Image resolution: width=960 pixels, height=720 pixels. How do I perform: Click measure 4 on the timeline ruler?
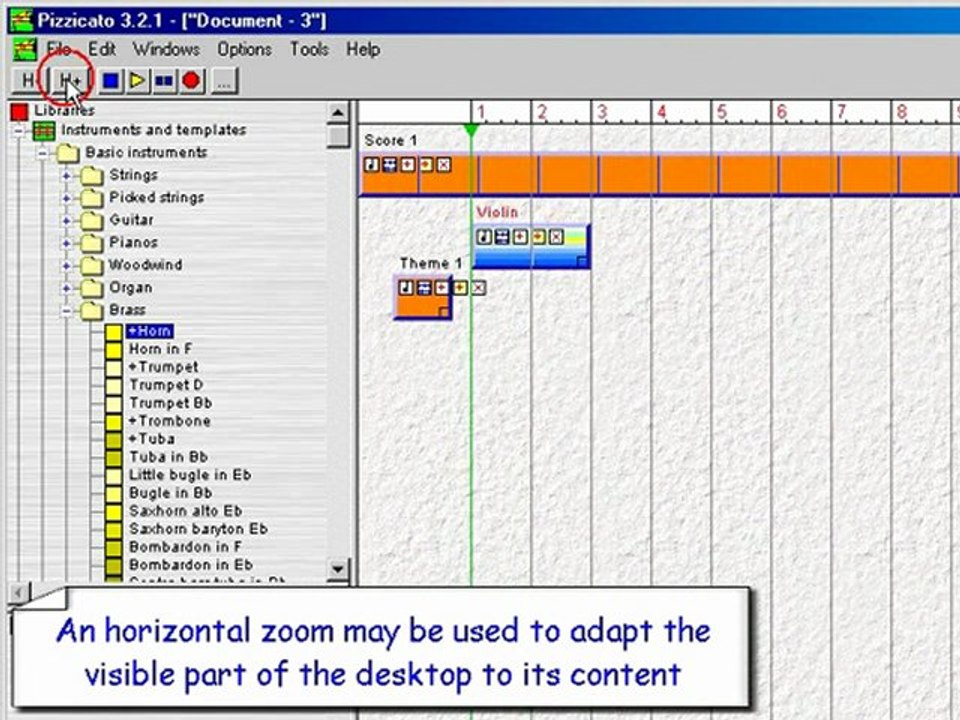pos(661,112)
